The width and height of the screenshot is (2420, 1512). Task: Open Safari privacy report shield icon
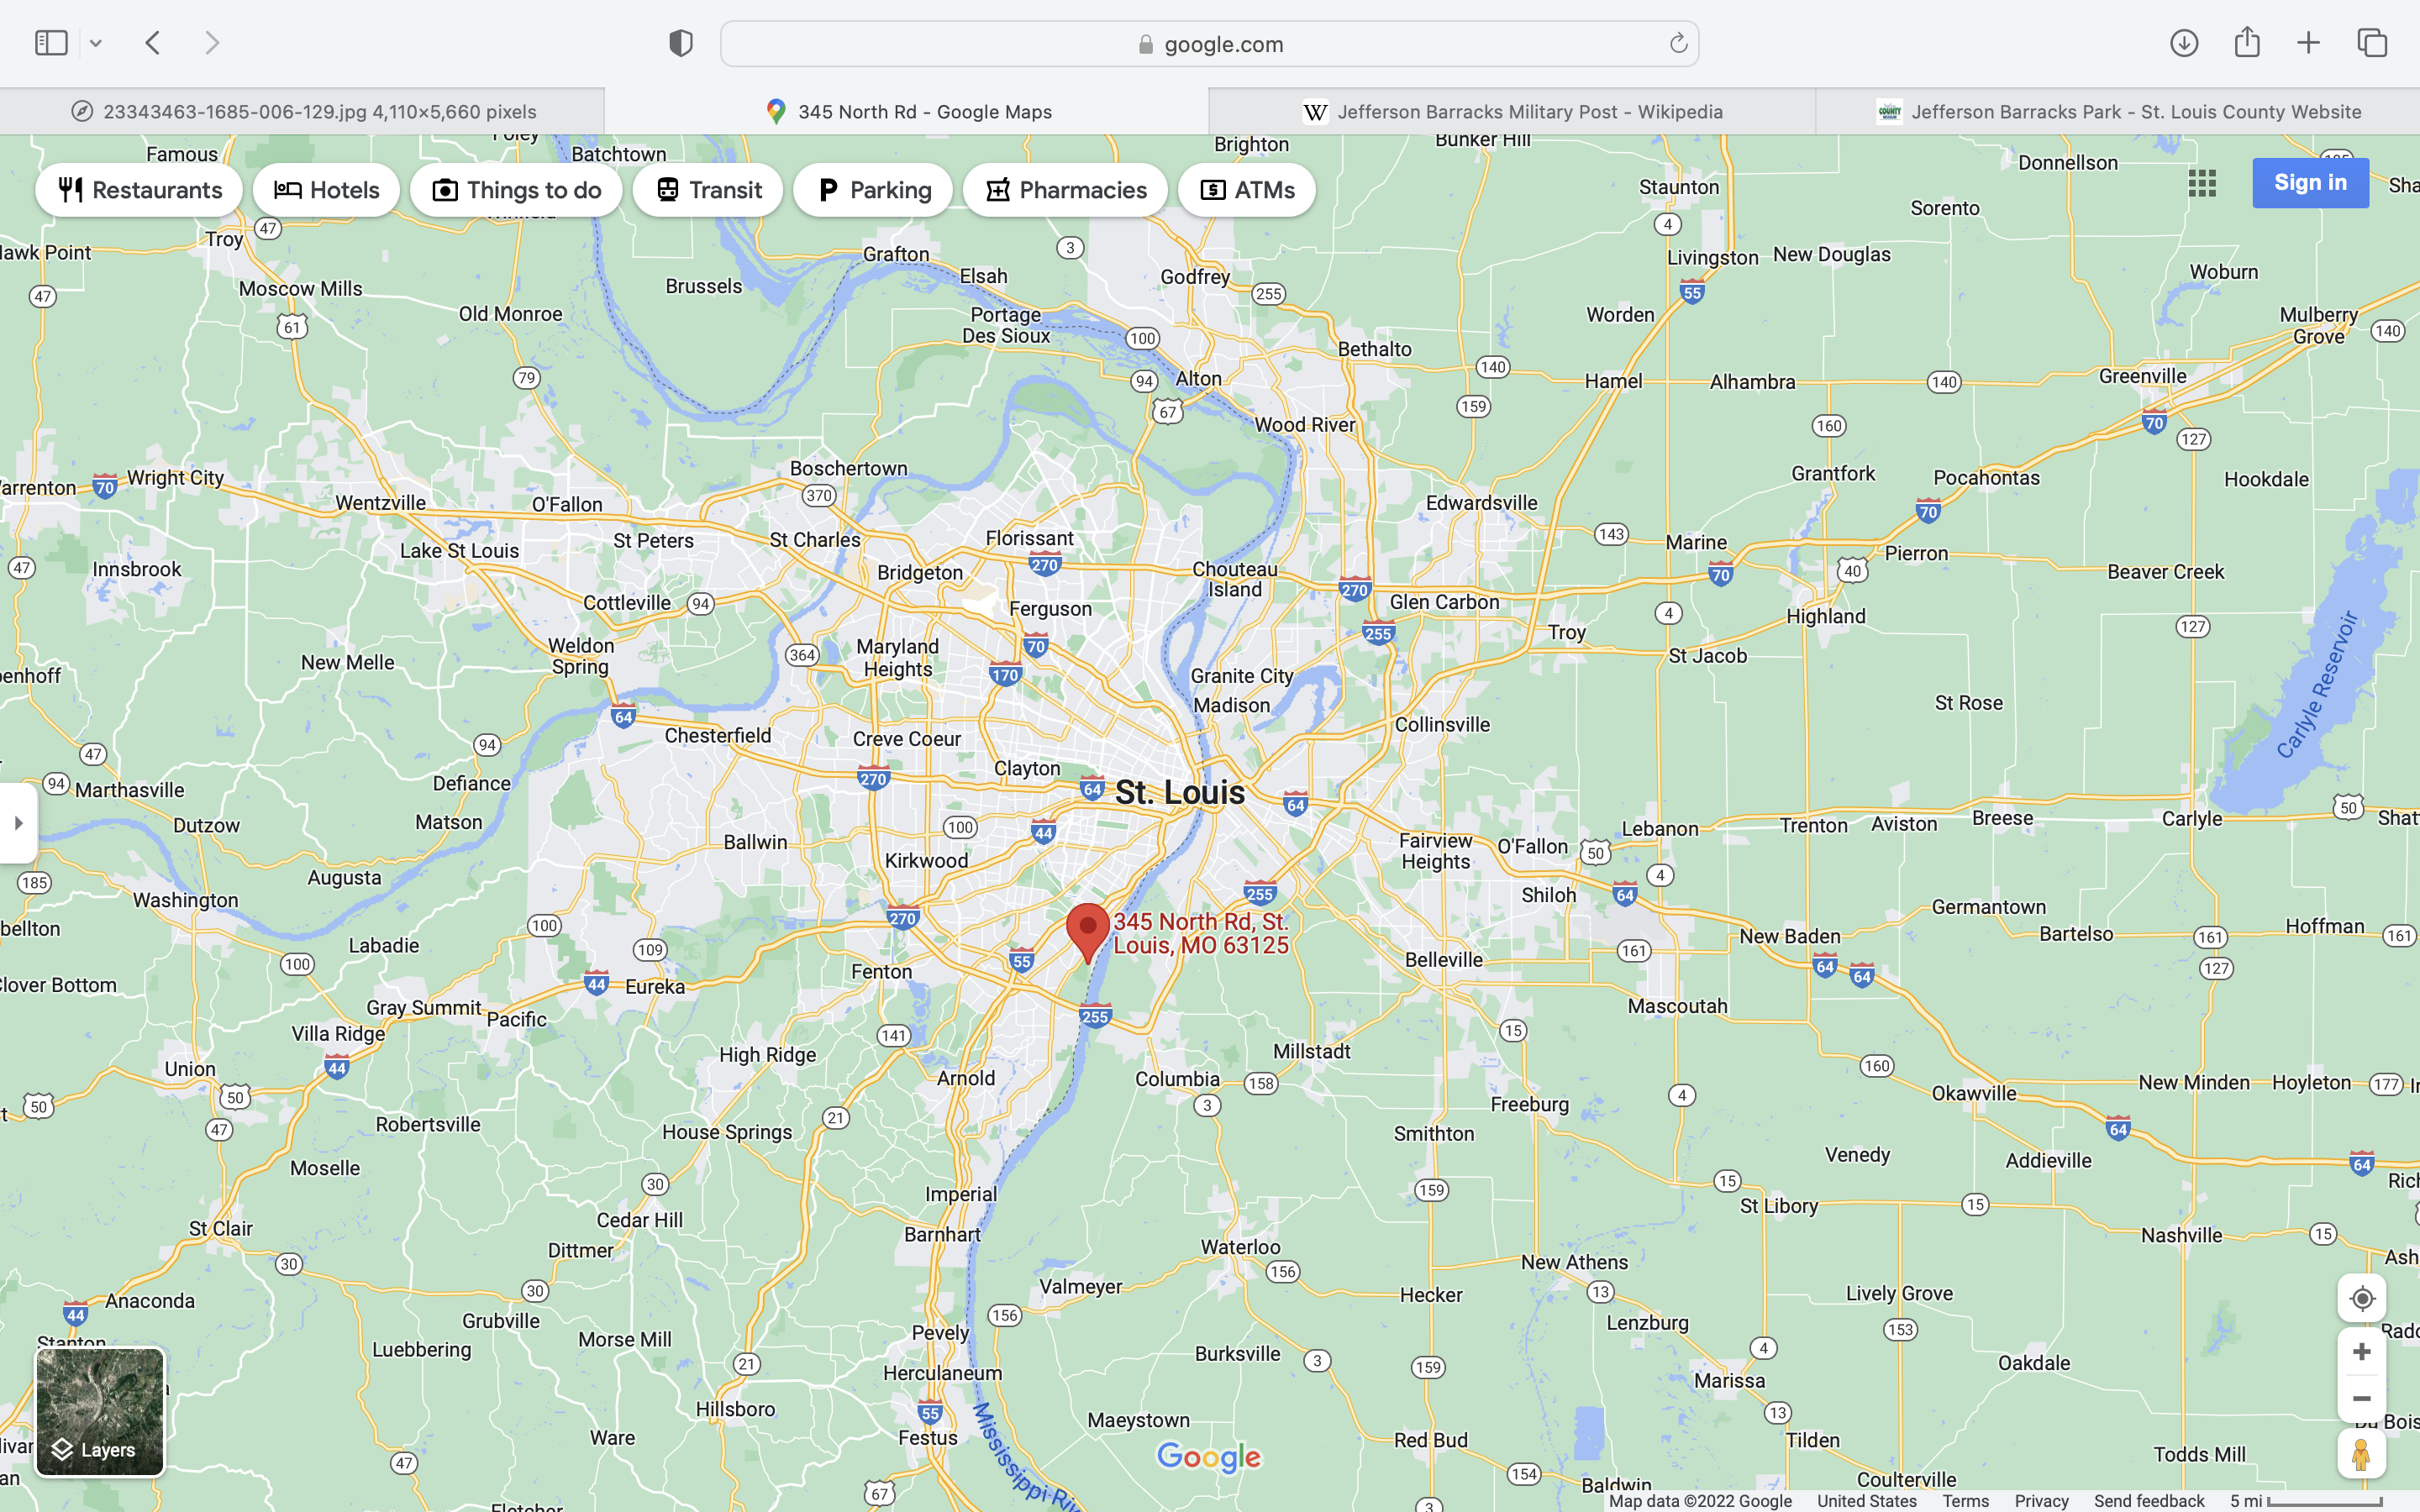tap(680, 44)
